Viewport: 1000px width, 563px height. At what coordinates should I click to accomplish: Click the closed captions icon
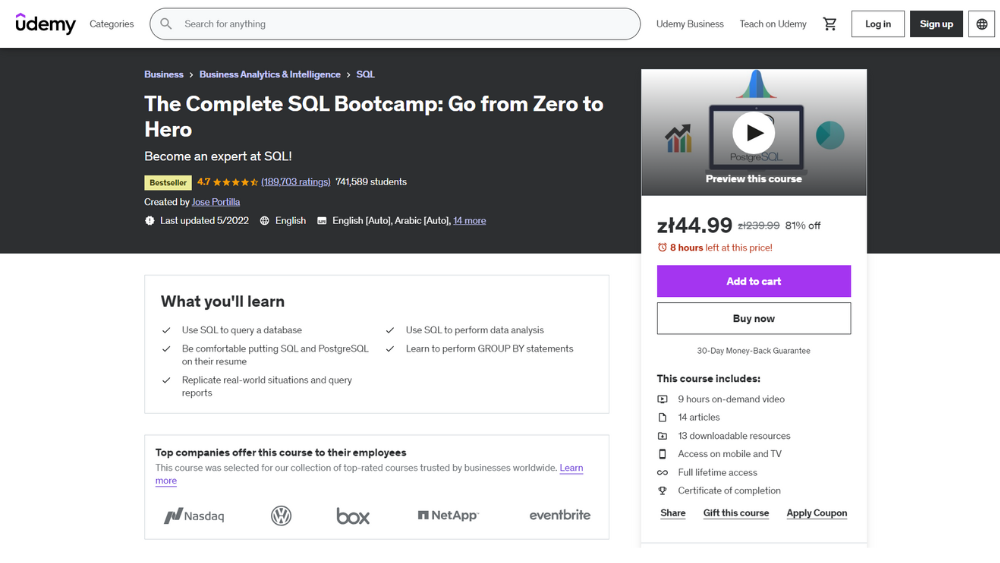(322, 221)
